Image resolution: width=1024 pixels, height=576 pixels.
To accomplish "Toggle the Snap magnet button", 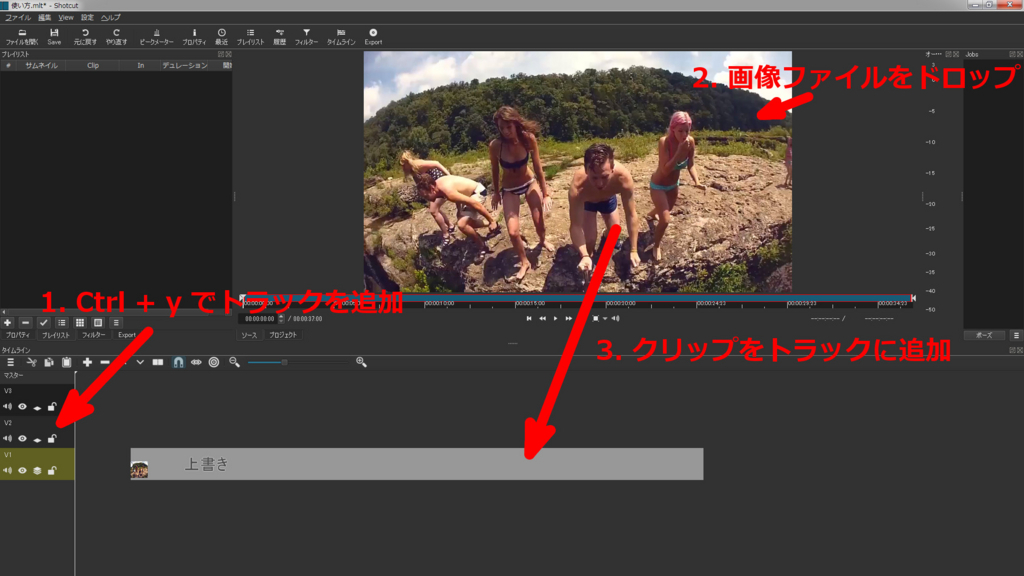I will pos(178,362).
